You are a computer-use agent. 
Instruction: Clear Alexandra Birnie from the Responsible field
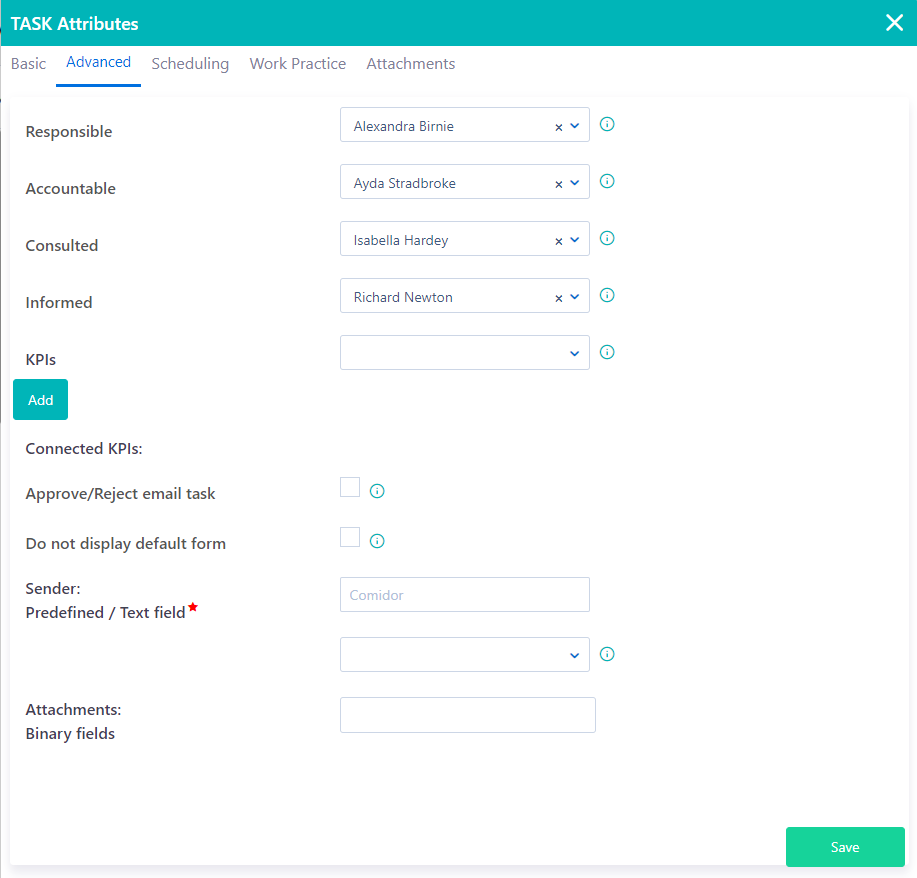coord(560,125)
